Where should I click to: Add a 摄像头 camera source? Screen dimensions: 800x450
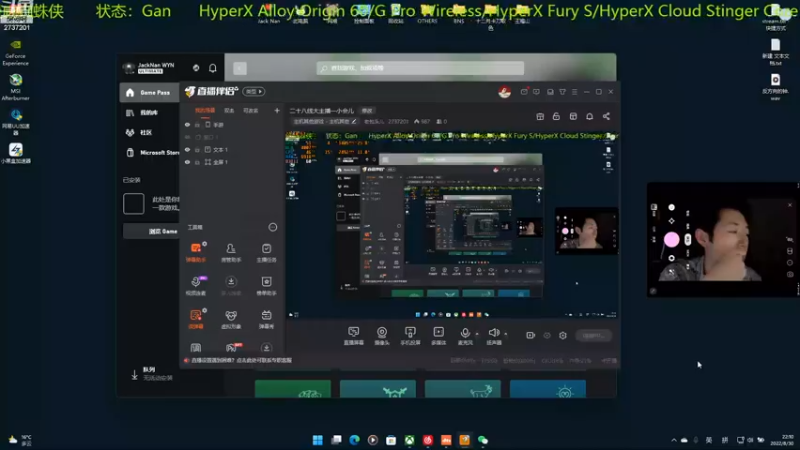[382, 336]
